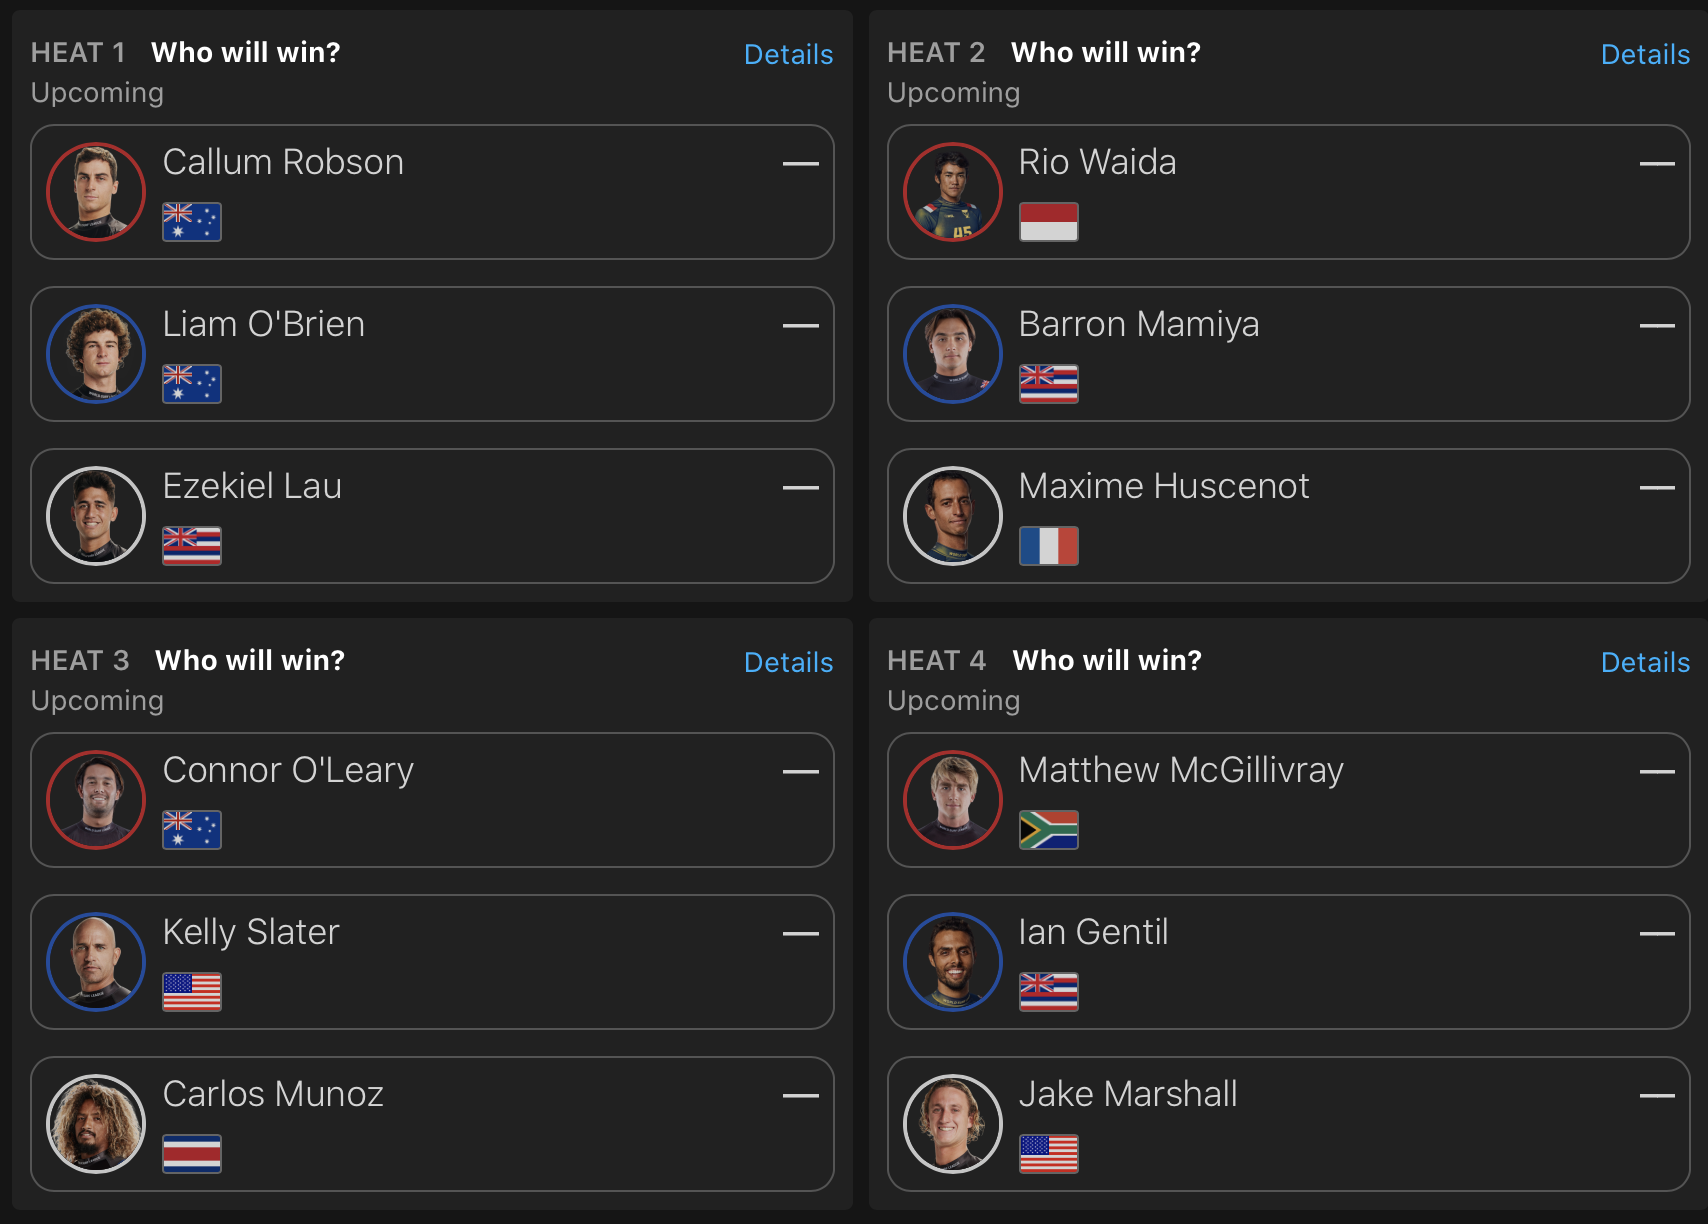1708x1224 pixels.
Task: Open Details for Heat 1
Action: click(x=788, y=54)
